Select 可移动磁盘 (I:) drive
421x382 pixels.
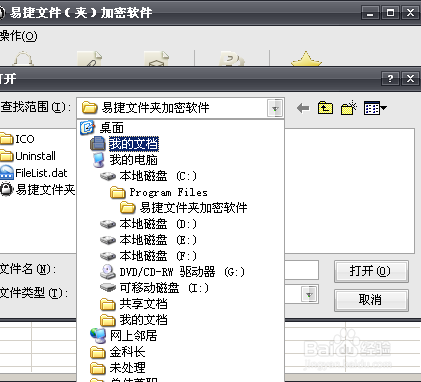coord(155,288)
